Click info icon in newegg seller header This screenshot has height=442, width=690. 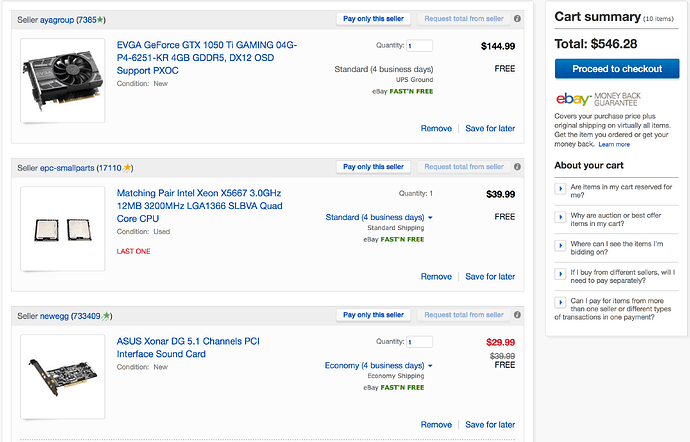click(518, 315)
